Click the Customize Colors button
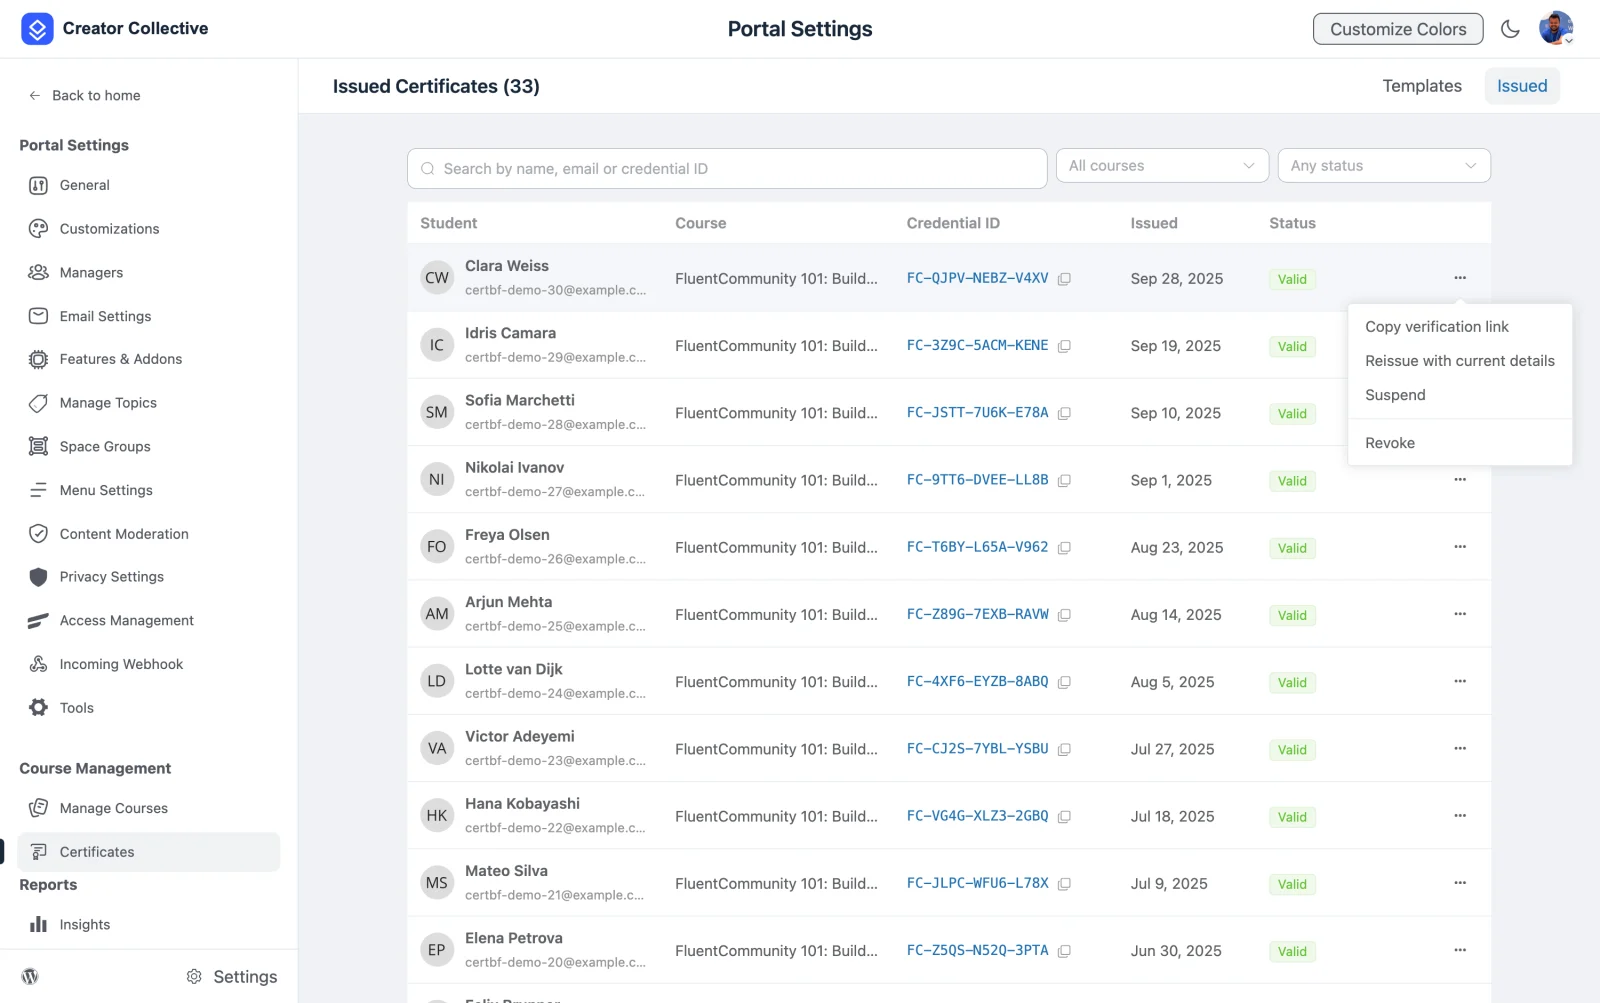1600x1003 pixels. click(x=1398, y=29)
